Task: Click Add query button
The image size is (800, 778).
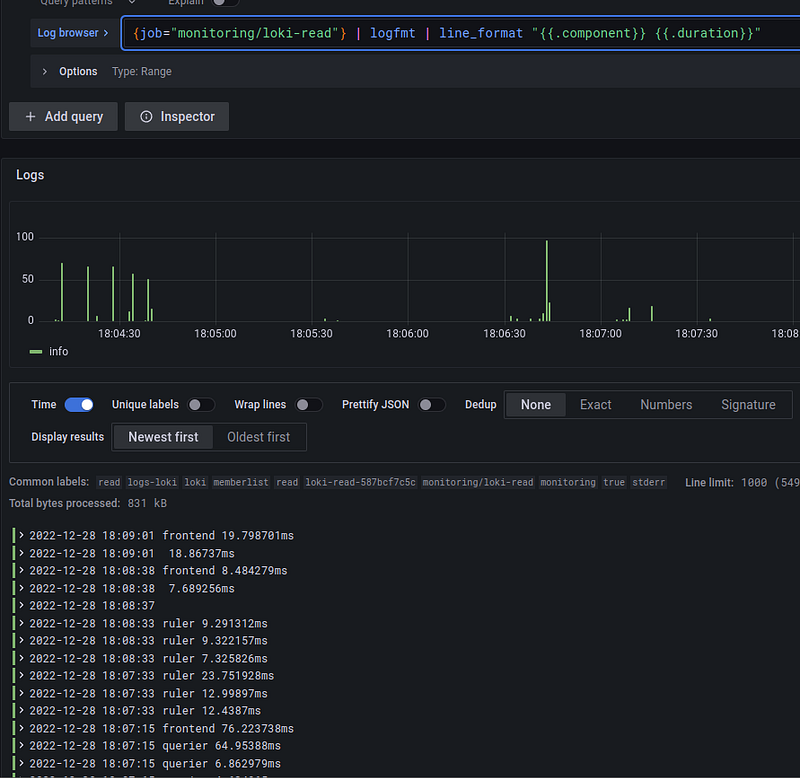Action: 63,117
